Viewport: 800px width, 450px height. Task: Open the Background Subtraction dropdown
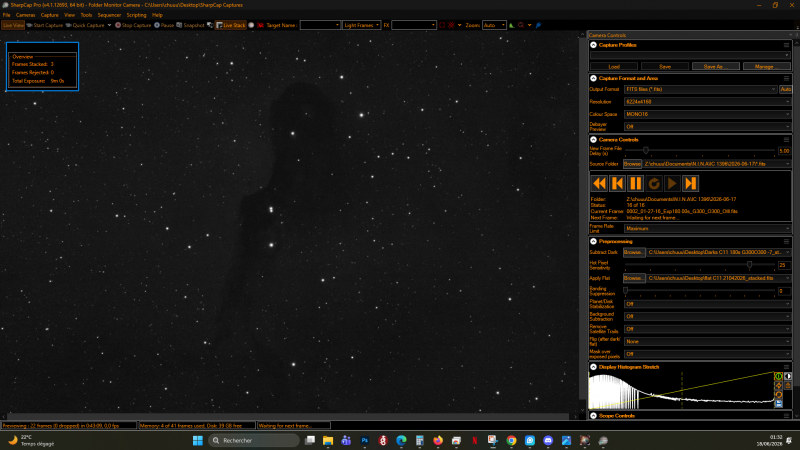[708, 316]
